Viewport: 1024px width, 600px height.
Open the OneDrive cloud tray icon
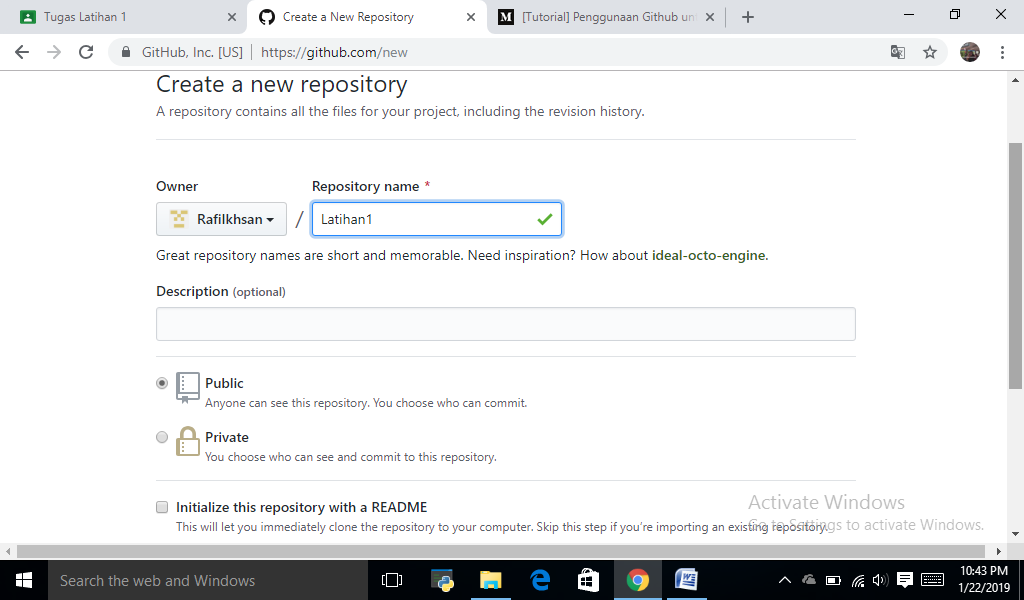(x=809, y=580)
